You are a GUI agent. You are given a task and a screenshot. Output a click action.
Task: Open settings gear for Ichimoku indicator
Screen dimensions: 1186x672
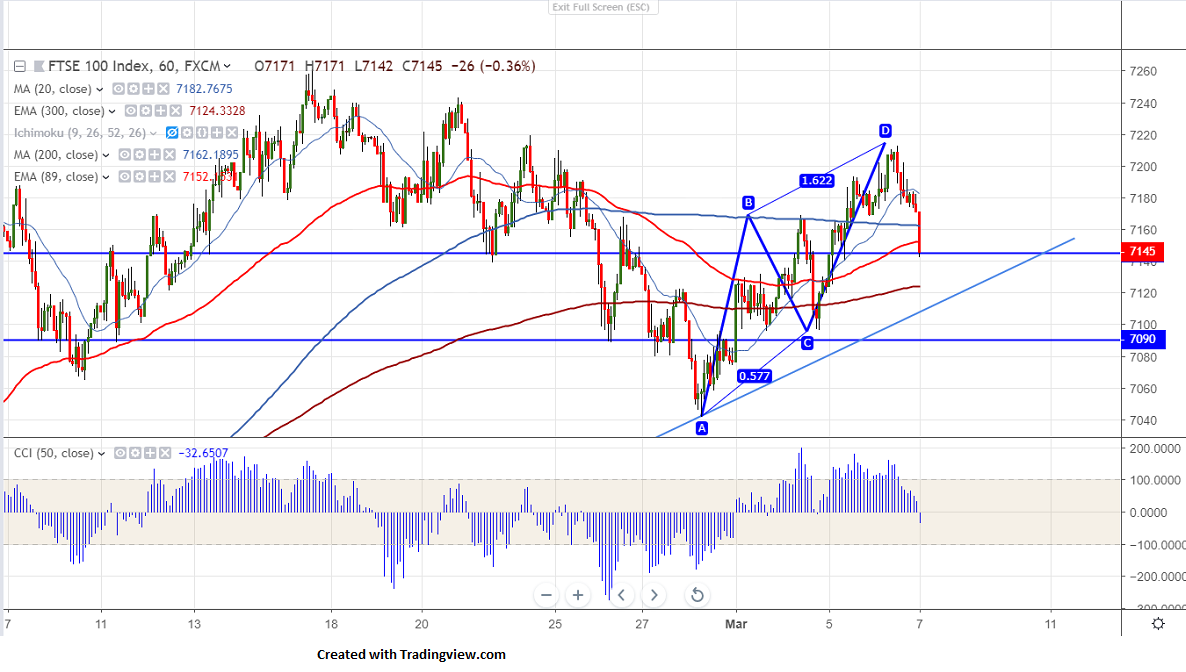[x=187, y=133]
